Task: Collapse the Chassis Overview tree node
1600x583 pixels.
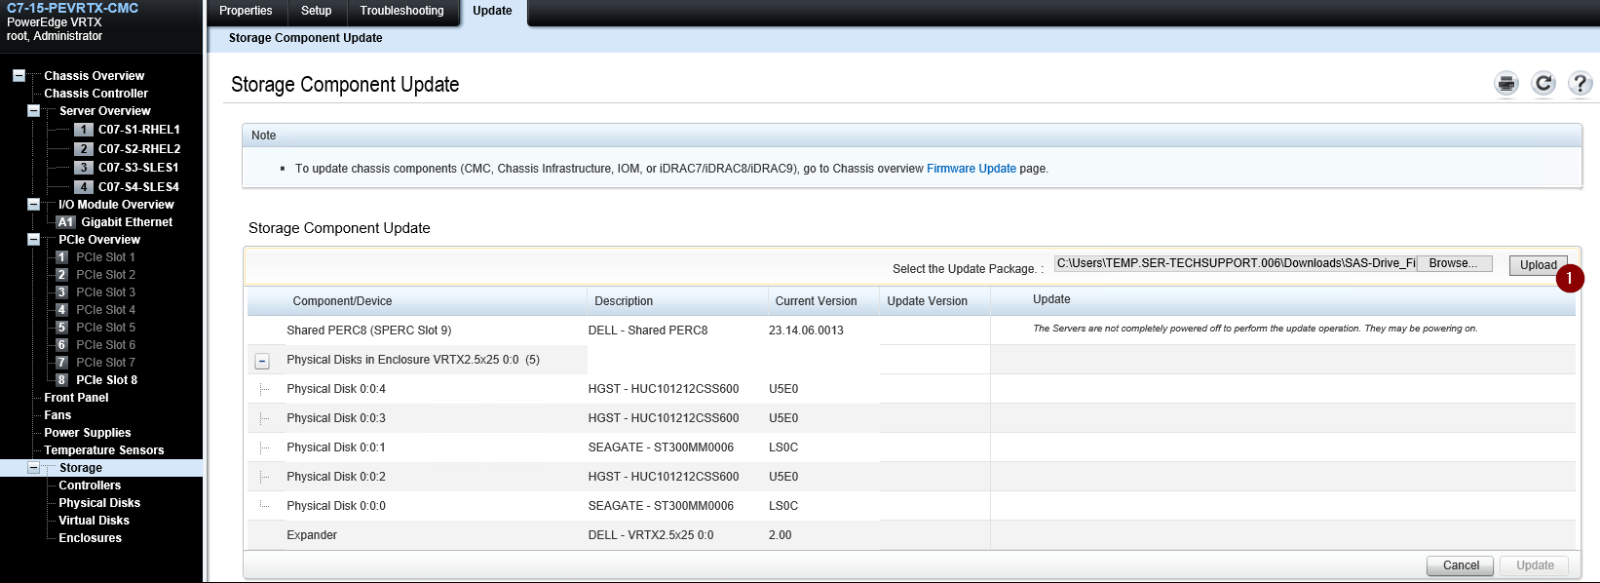Action: 19,76
